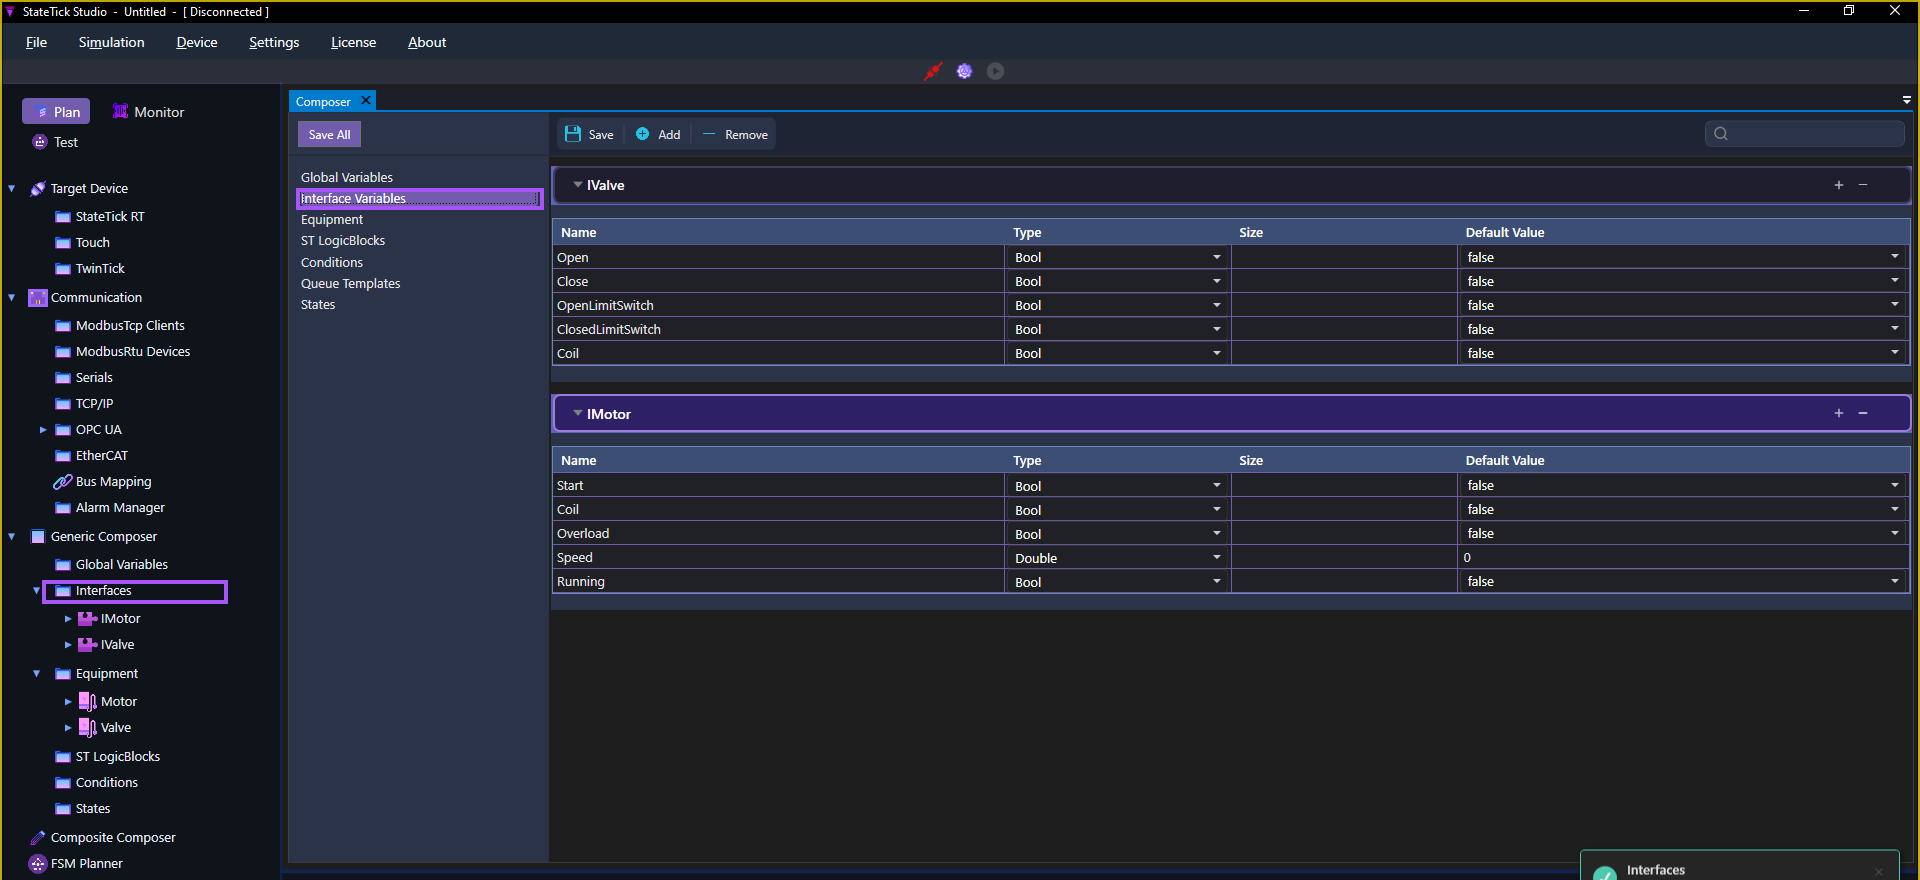Click the Remove button
The image size is (1920, 880).
[736, 135]
